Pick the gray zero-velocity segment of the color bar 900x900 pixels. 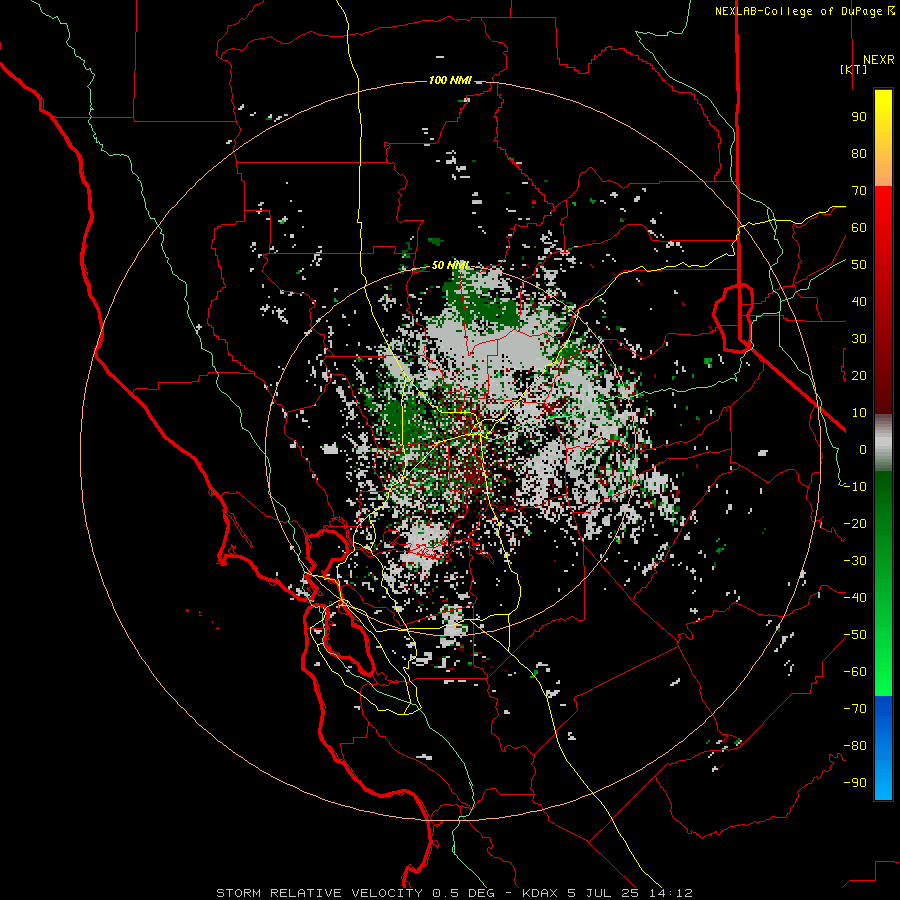click(x=883, y=443)
